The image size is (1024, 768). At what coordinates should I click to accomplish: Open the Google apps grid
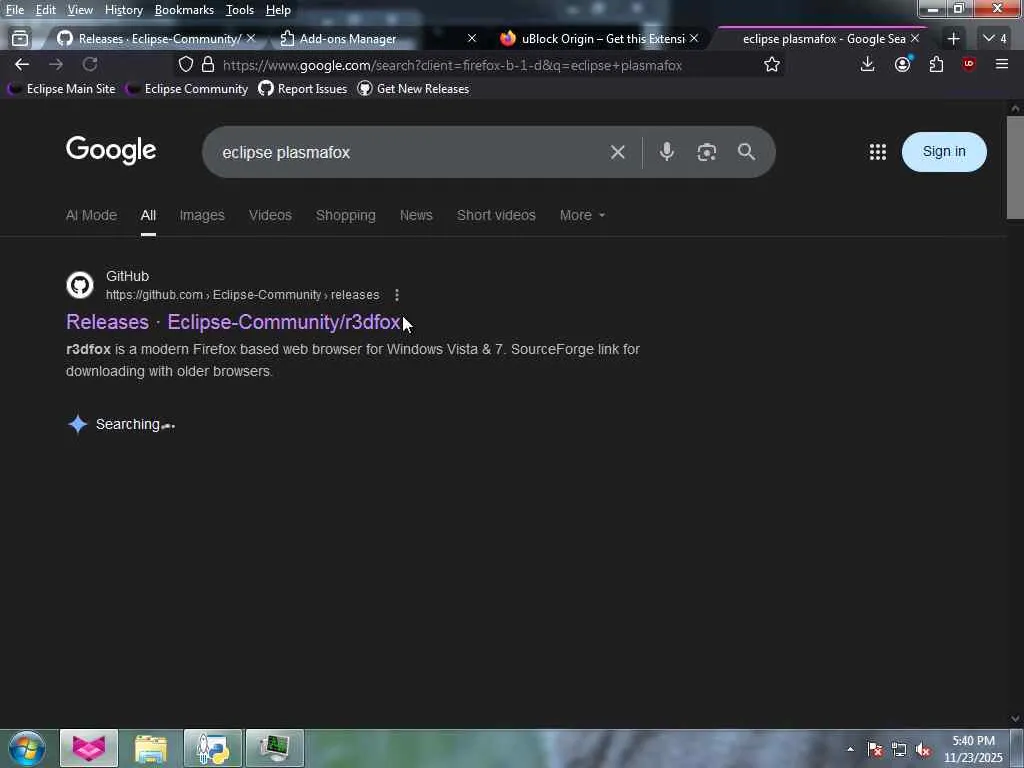tap(878, 152)
